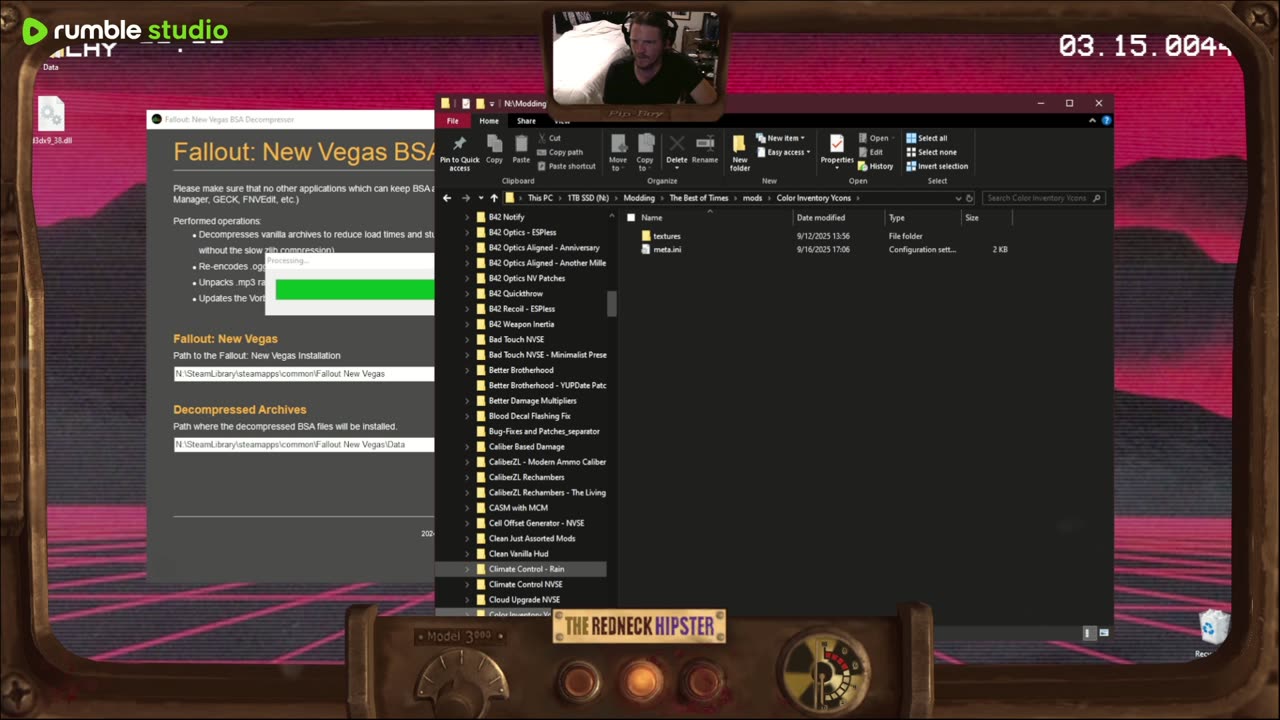
Task: Expand Clean Vanilla Hud tree node
Action: (467, 554)
